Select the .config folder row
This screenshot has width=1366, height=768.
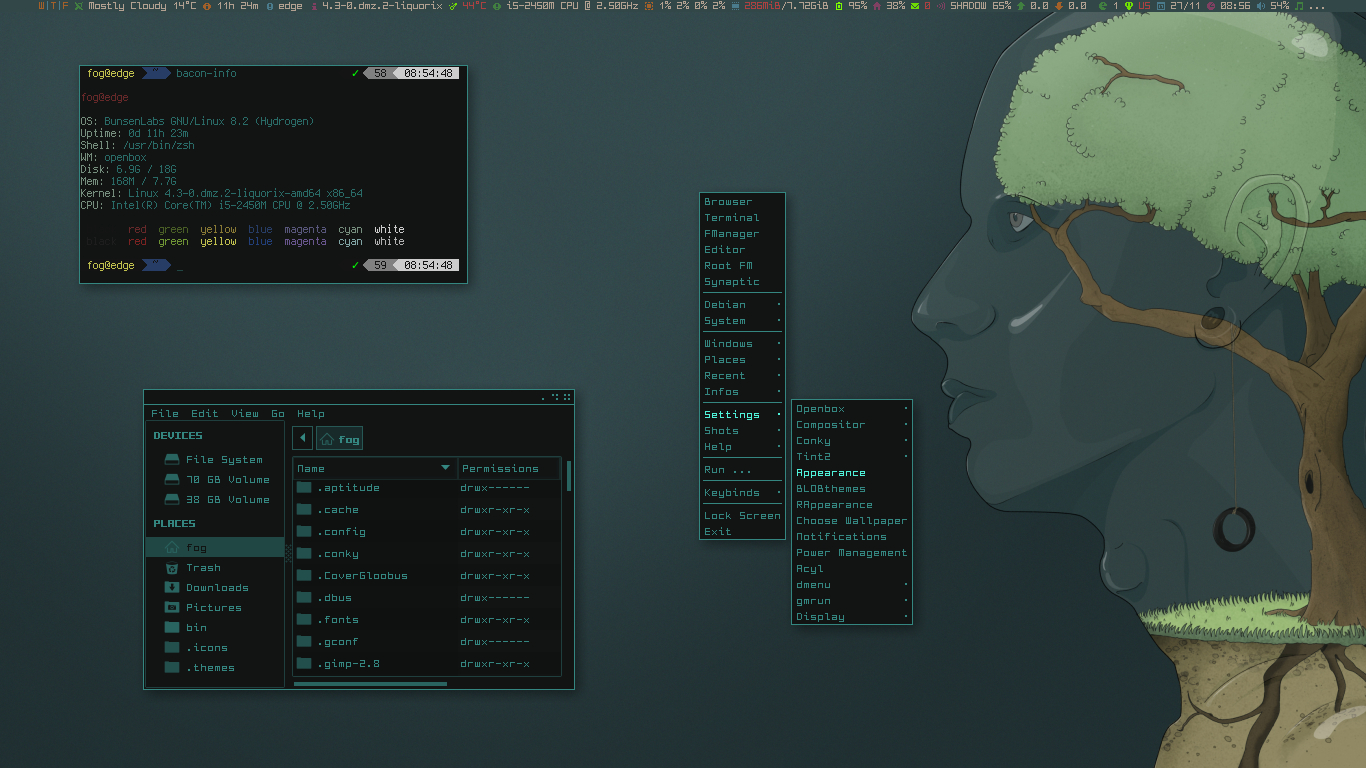[x=427, y=532]
